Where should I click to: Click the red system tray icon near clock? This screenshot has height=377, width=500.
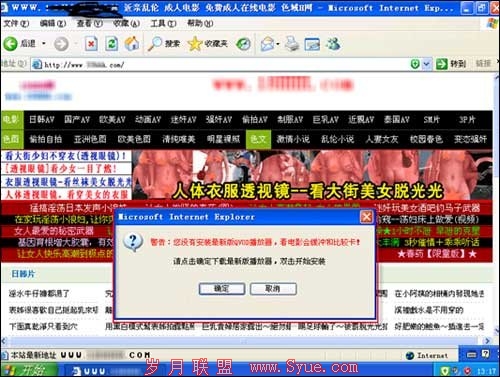point(467,370)
